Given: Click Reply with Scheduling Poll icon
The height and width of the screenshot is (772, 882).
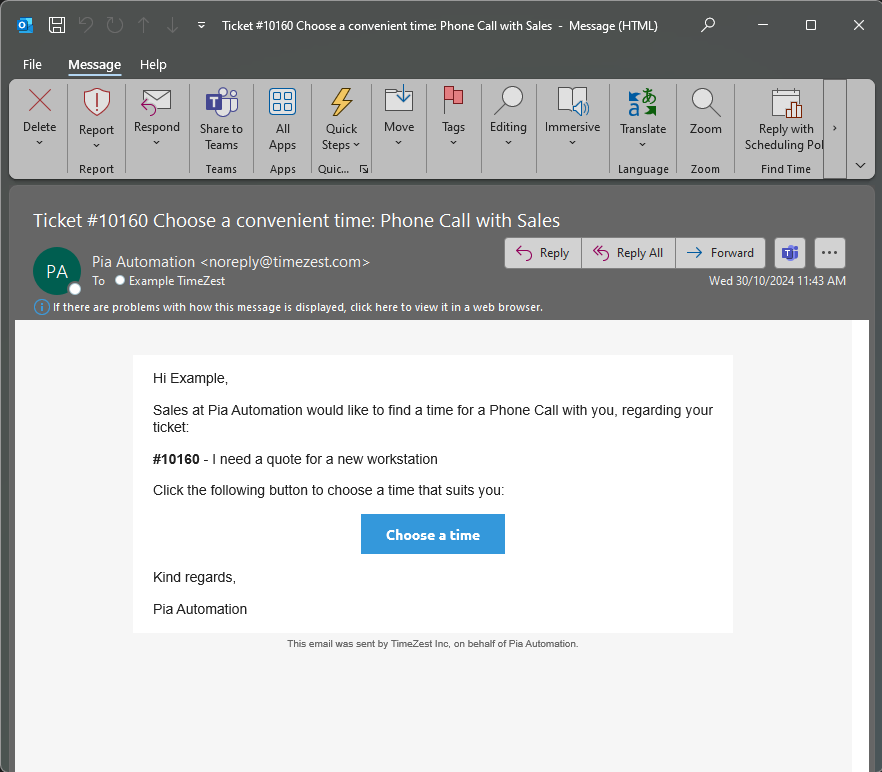Looking at the screenshot, I should tap(786, 103).
